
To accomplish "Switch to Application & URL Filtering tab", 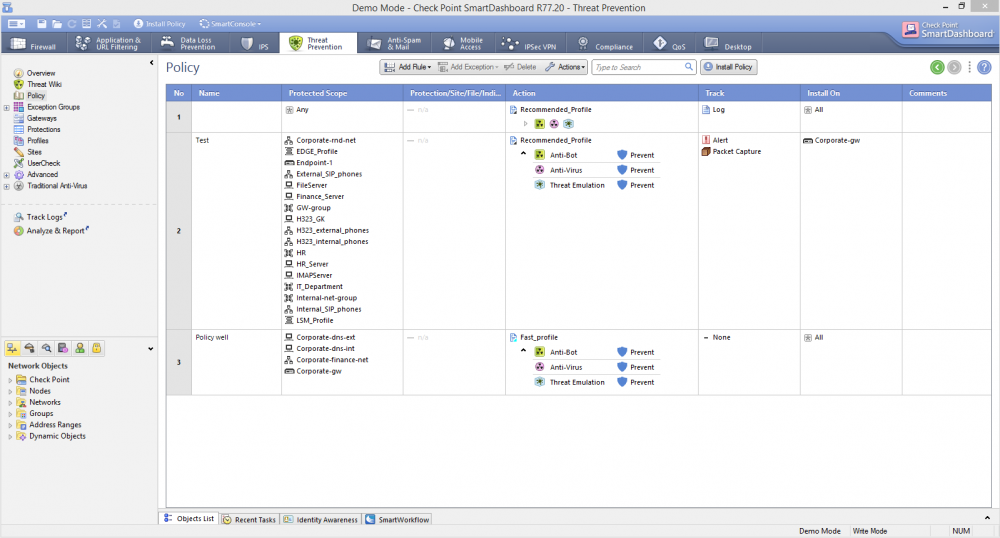I will [x=108, y=43].
